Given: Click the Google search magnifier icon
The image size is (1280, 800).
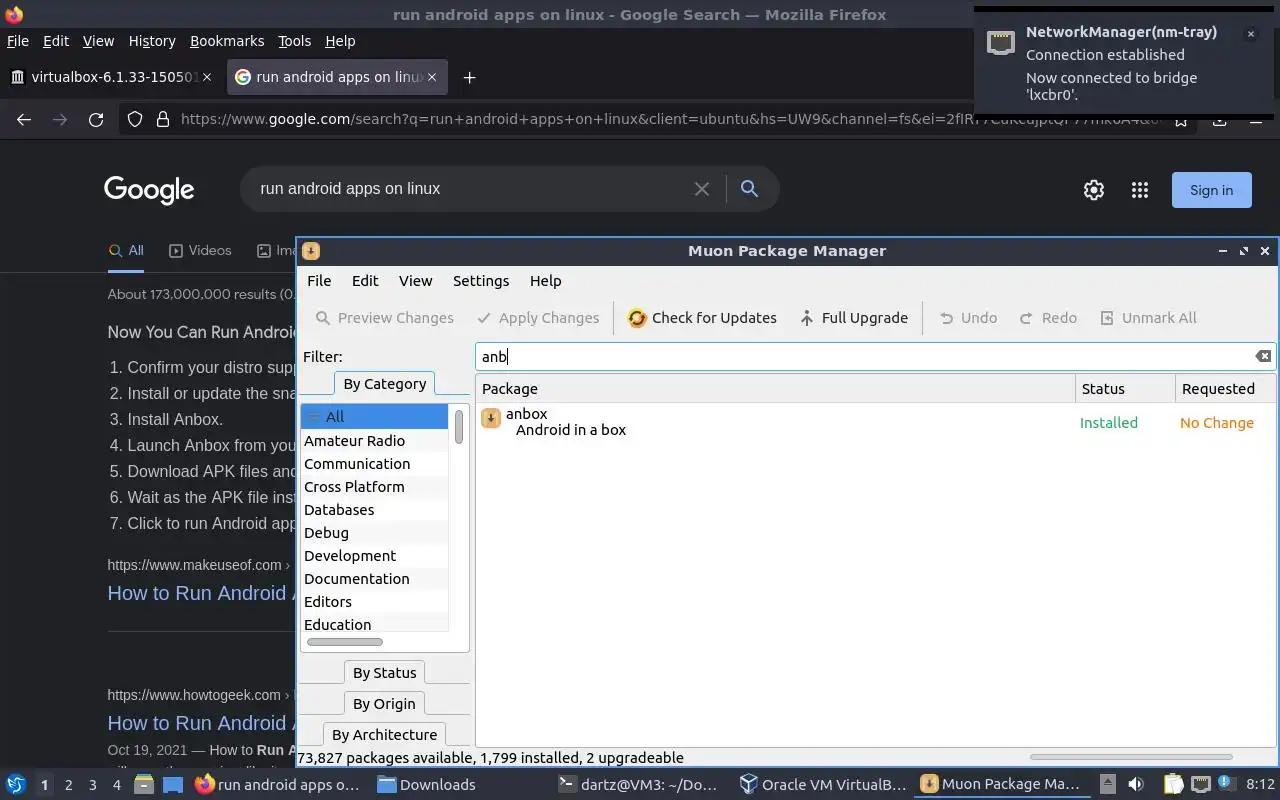Looking at the screenshot, I should tap(749, 189).
